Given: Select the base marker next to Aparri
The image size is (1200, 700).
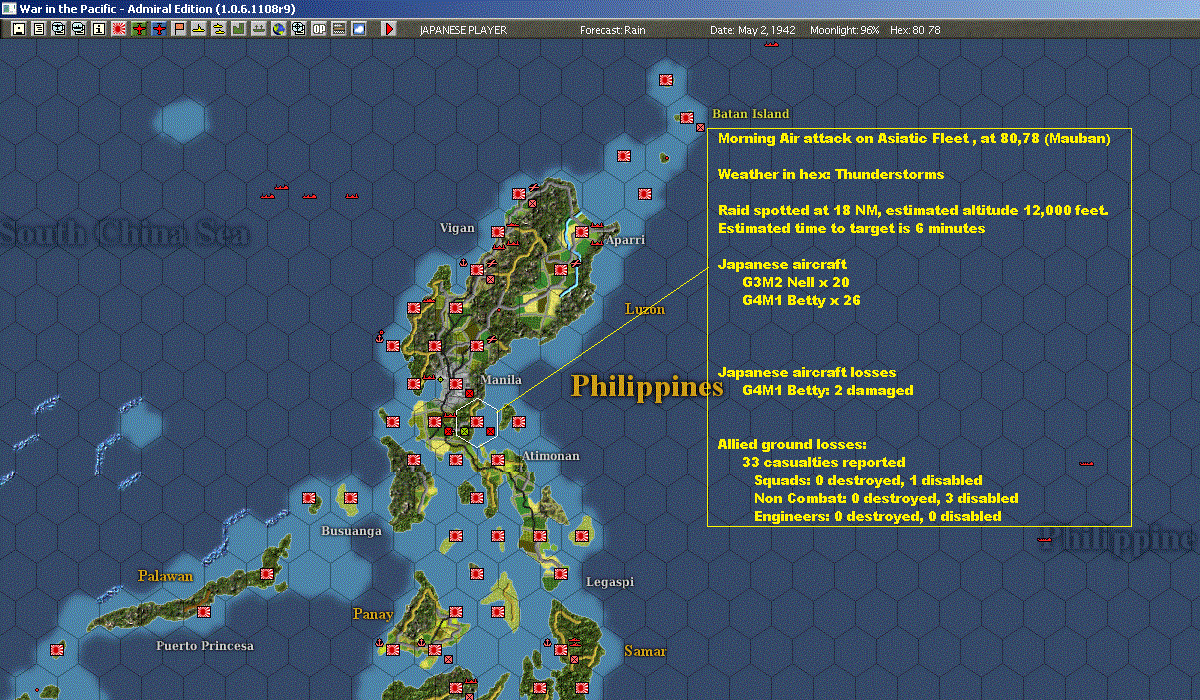Looking at the screenshot, I should pyautogui.click(x=582, y=234).
